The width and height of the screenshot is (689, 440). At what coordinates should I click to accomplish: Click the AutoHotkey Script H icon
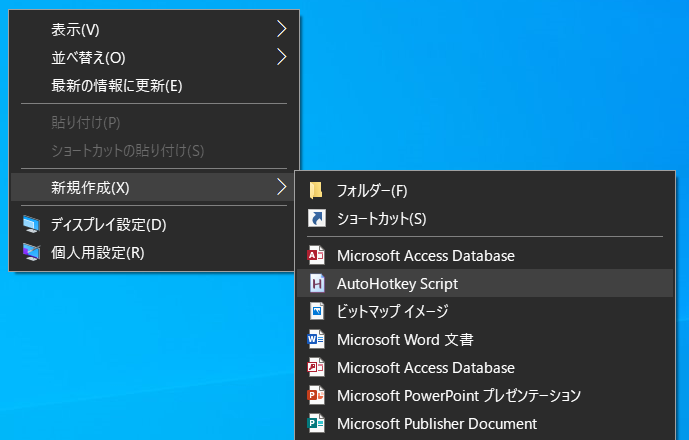317,284
